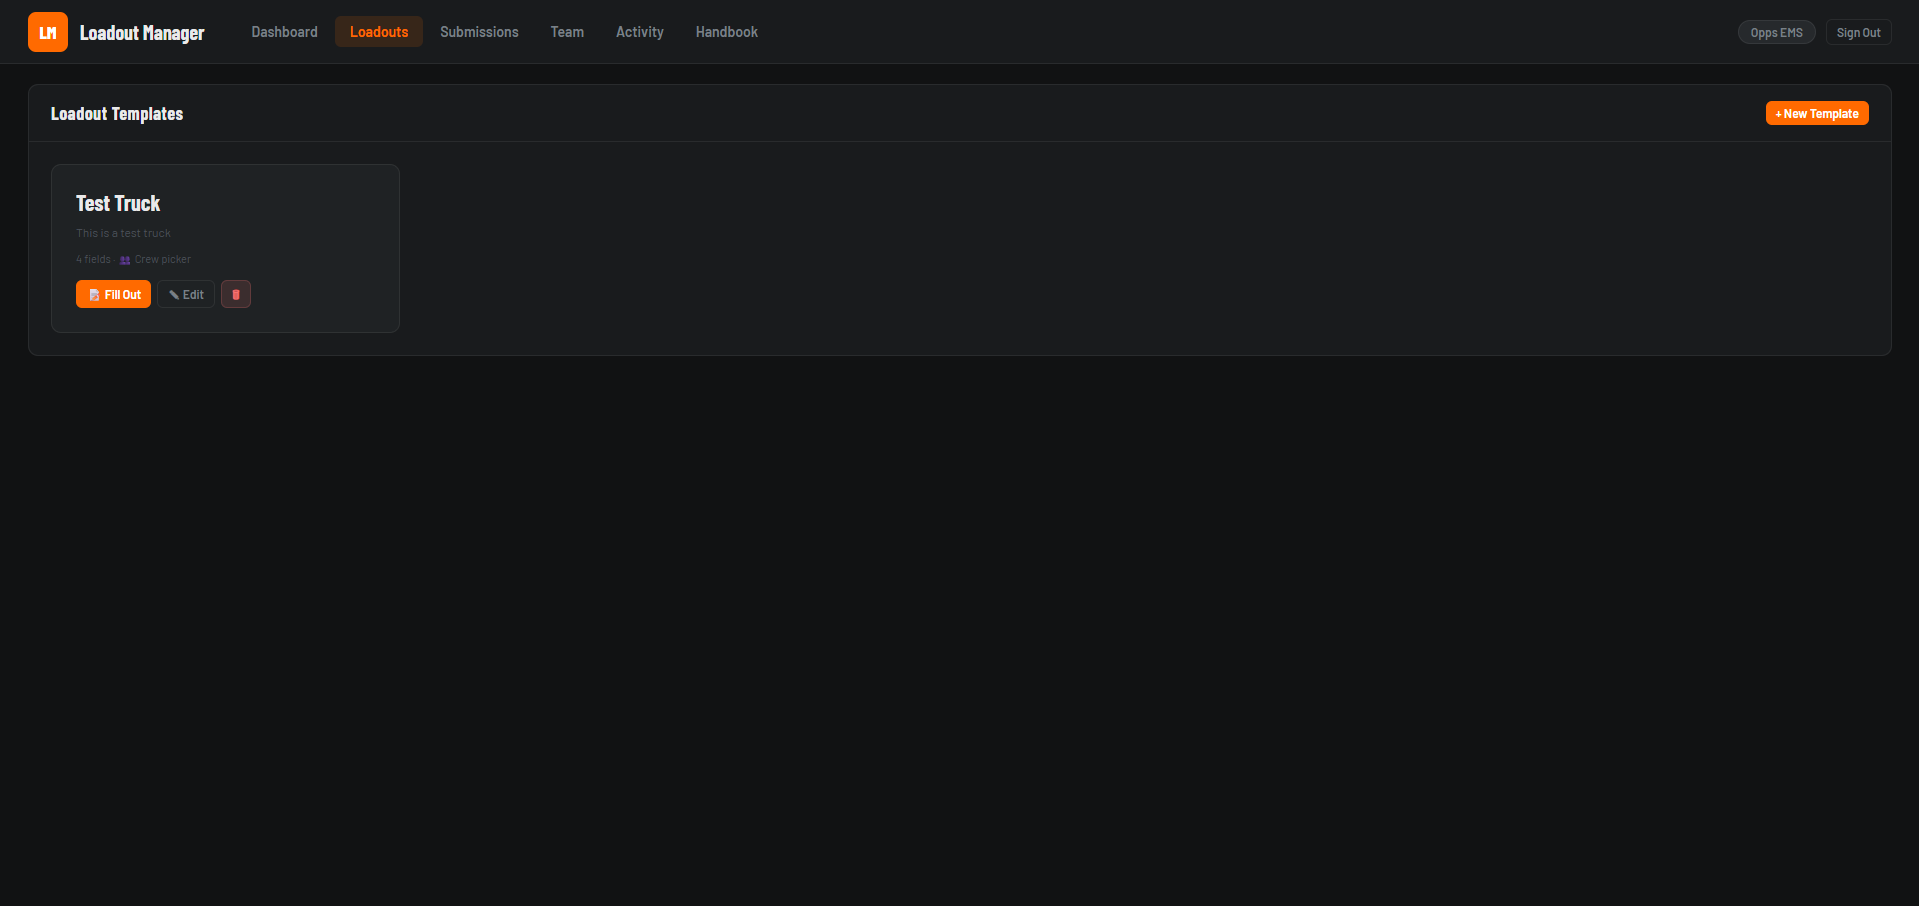This screenshot has height=906, width=1919.
Task: Click the Loadout Templates heading
Action: 117,114
